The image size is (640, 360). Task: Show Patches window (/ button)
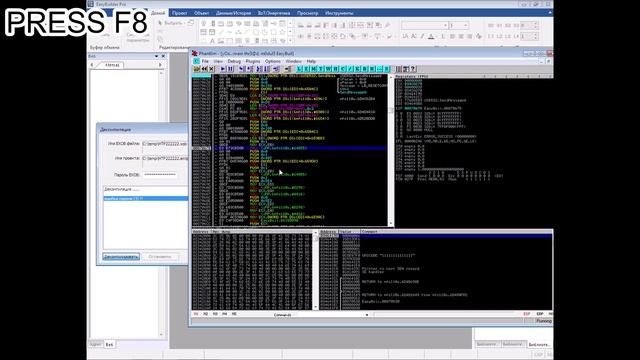coord(351,69)
